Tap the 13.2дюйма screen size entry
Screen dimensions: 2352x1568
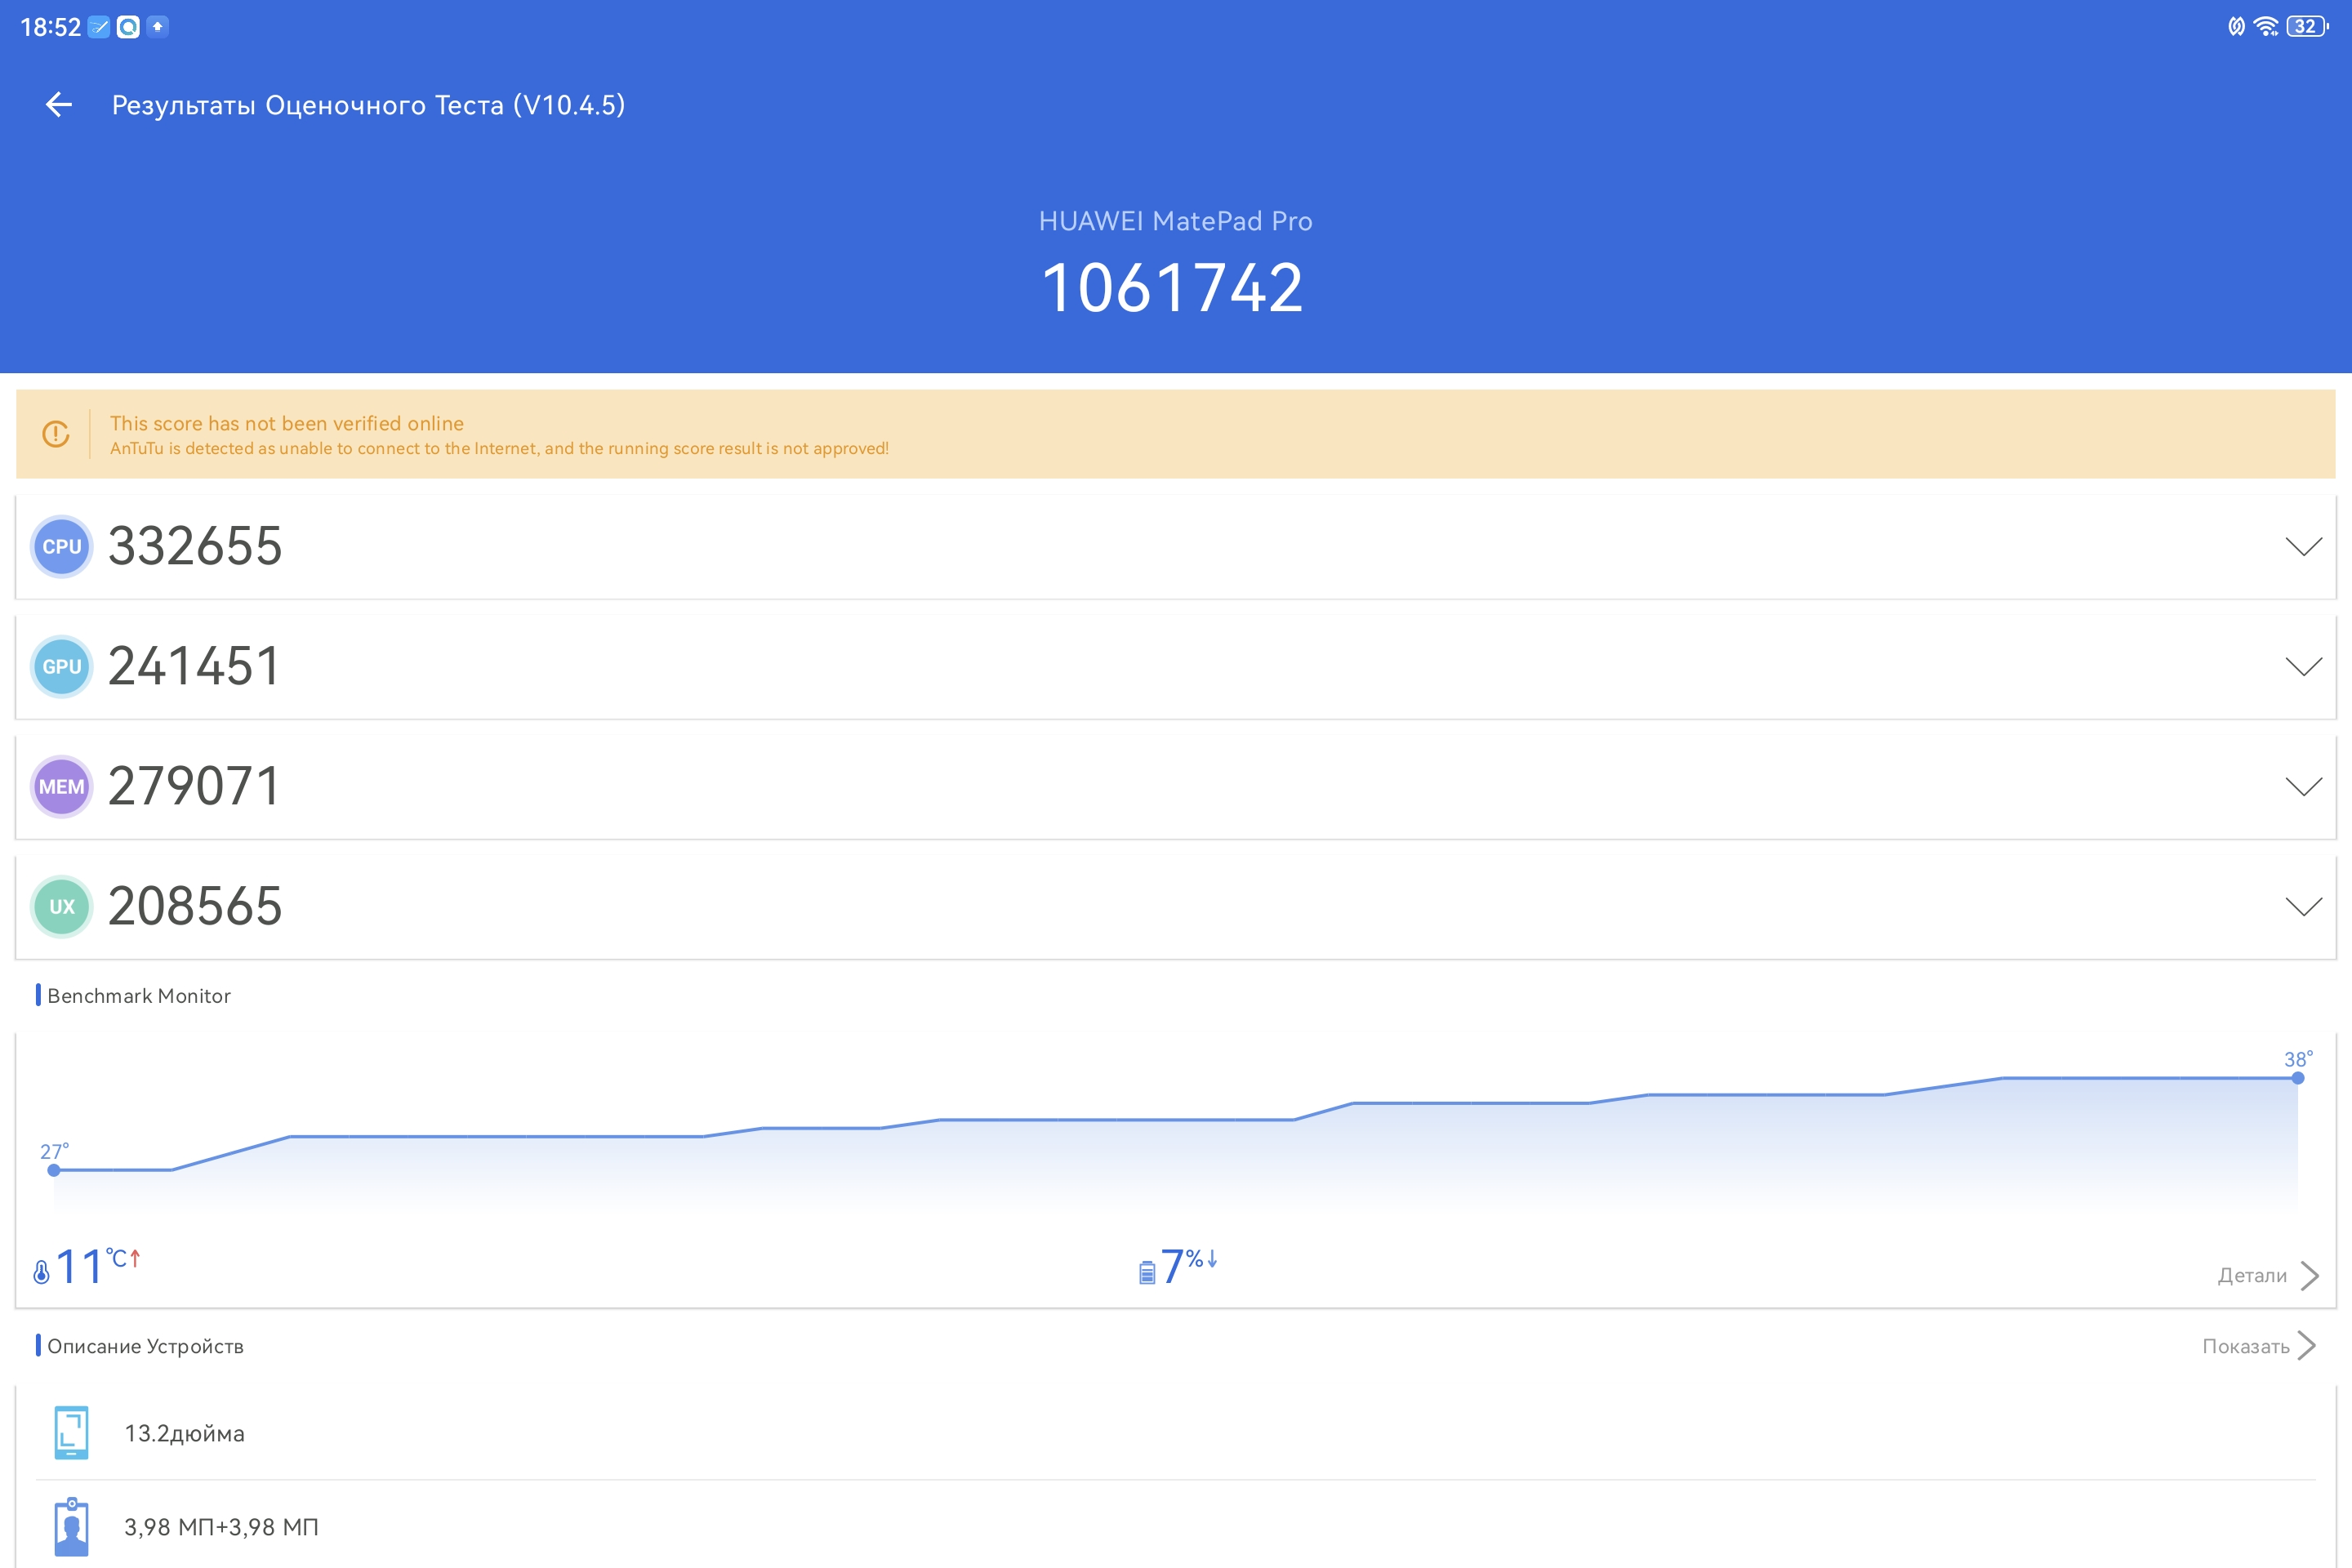[184, 1433]
